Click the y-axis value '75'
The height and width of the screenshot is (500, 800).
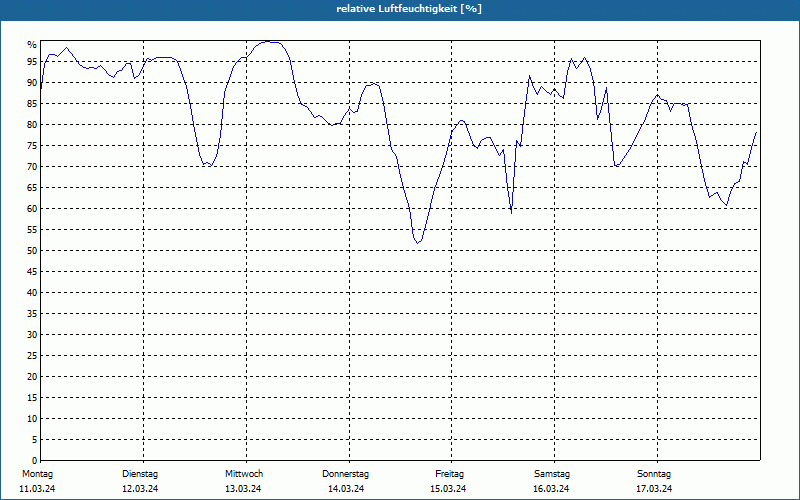(x=32, y=146)
